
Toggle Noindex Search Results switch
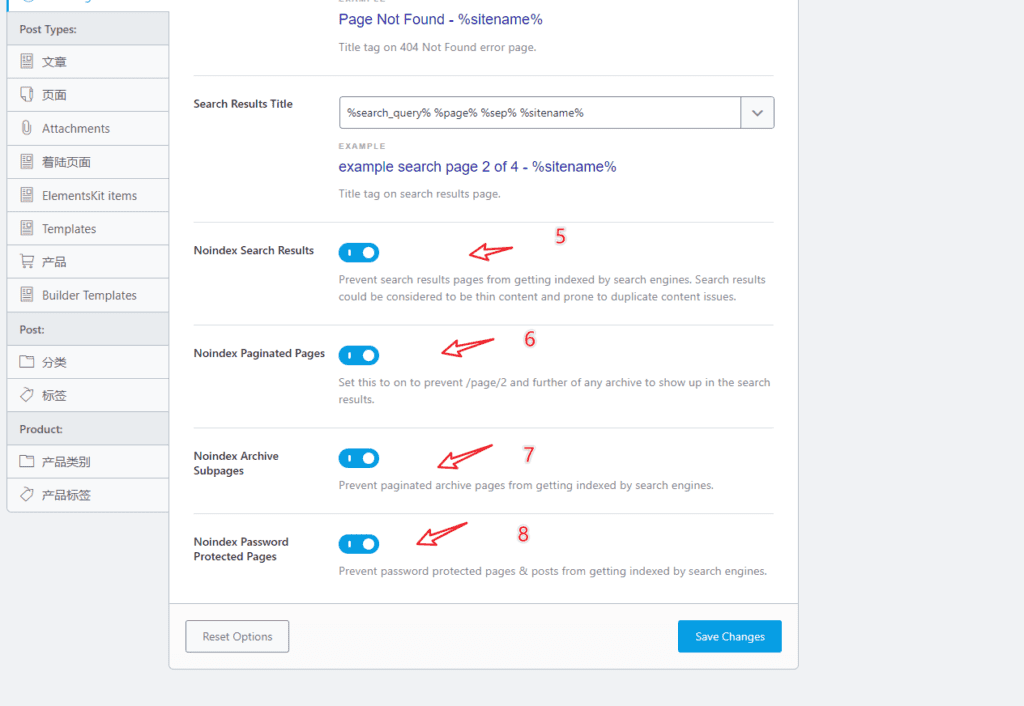pyautogui.click(x=359, y=252)
